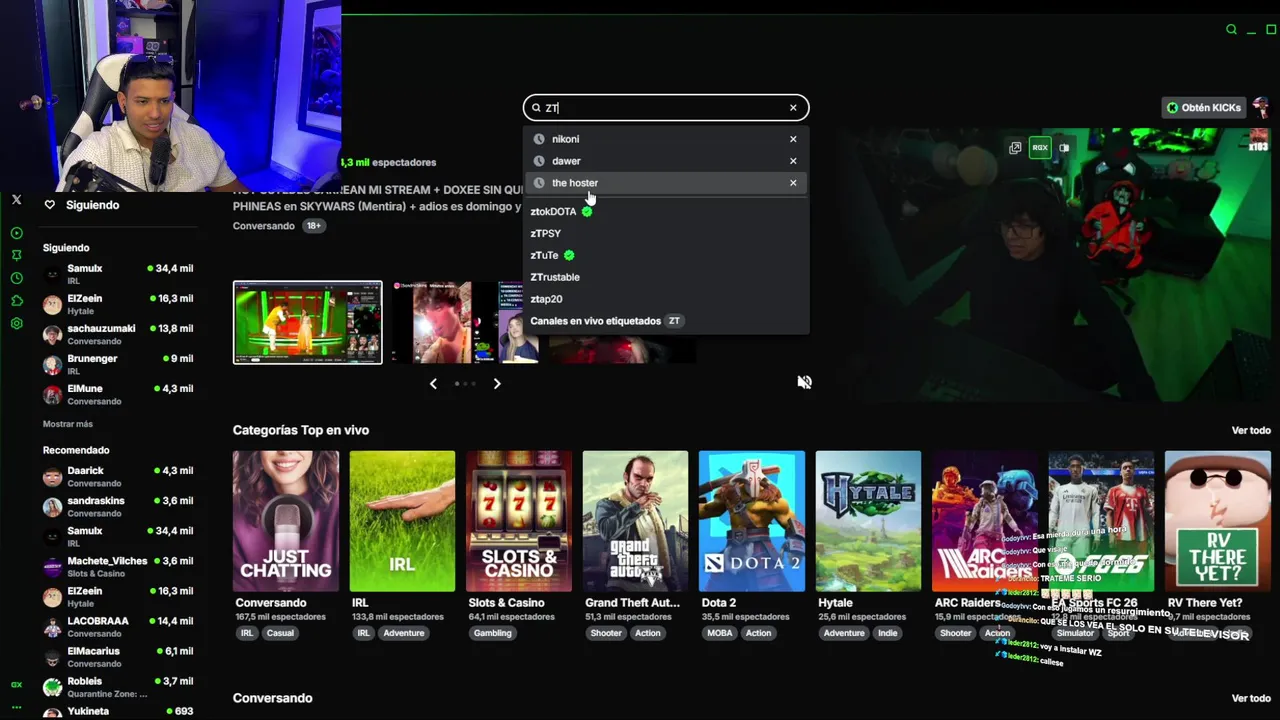Remove 'the hoster' from recent searches

pyautogui.click(x=793, y=183)
